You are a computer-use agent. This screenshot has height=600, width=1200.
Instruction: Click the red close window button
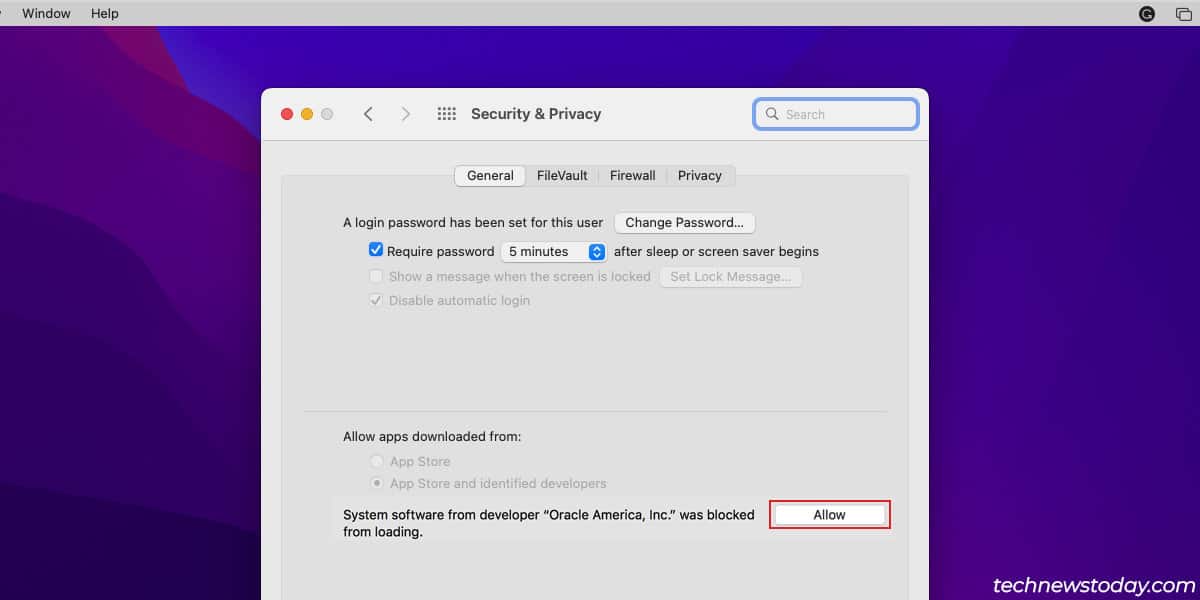click(287, 114)
